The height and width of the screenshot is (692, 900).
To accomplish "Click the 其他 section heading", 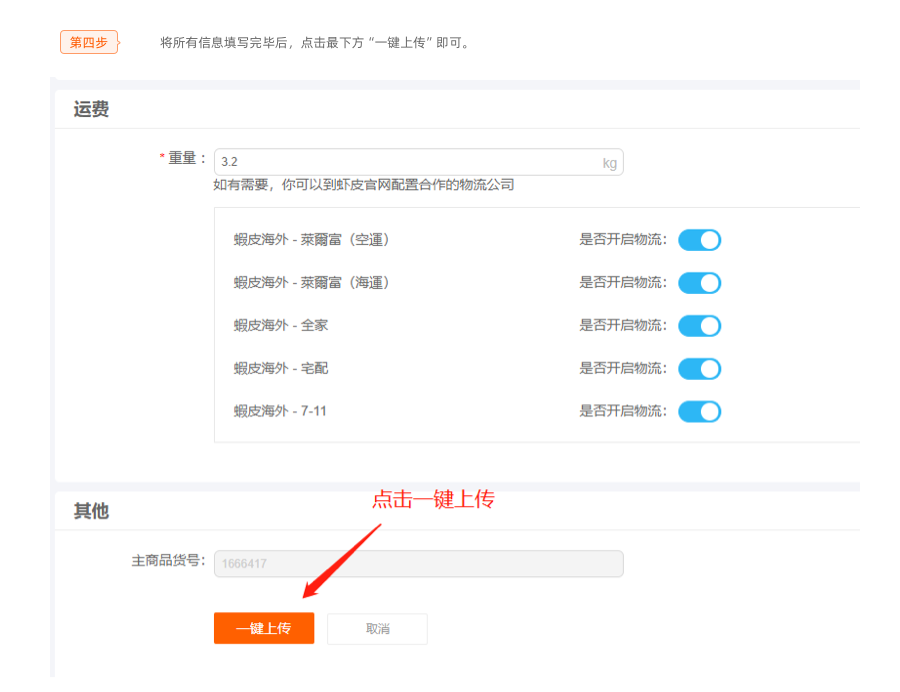I will click(x=91, y=511).
